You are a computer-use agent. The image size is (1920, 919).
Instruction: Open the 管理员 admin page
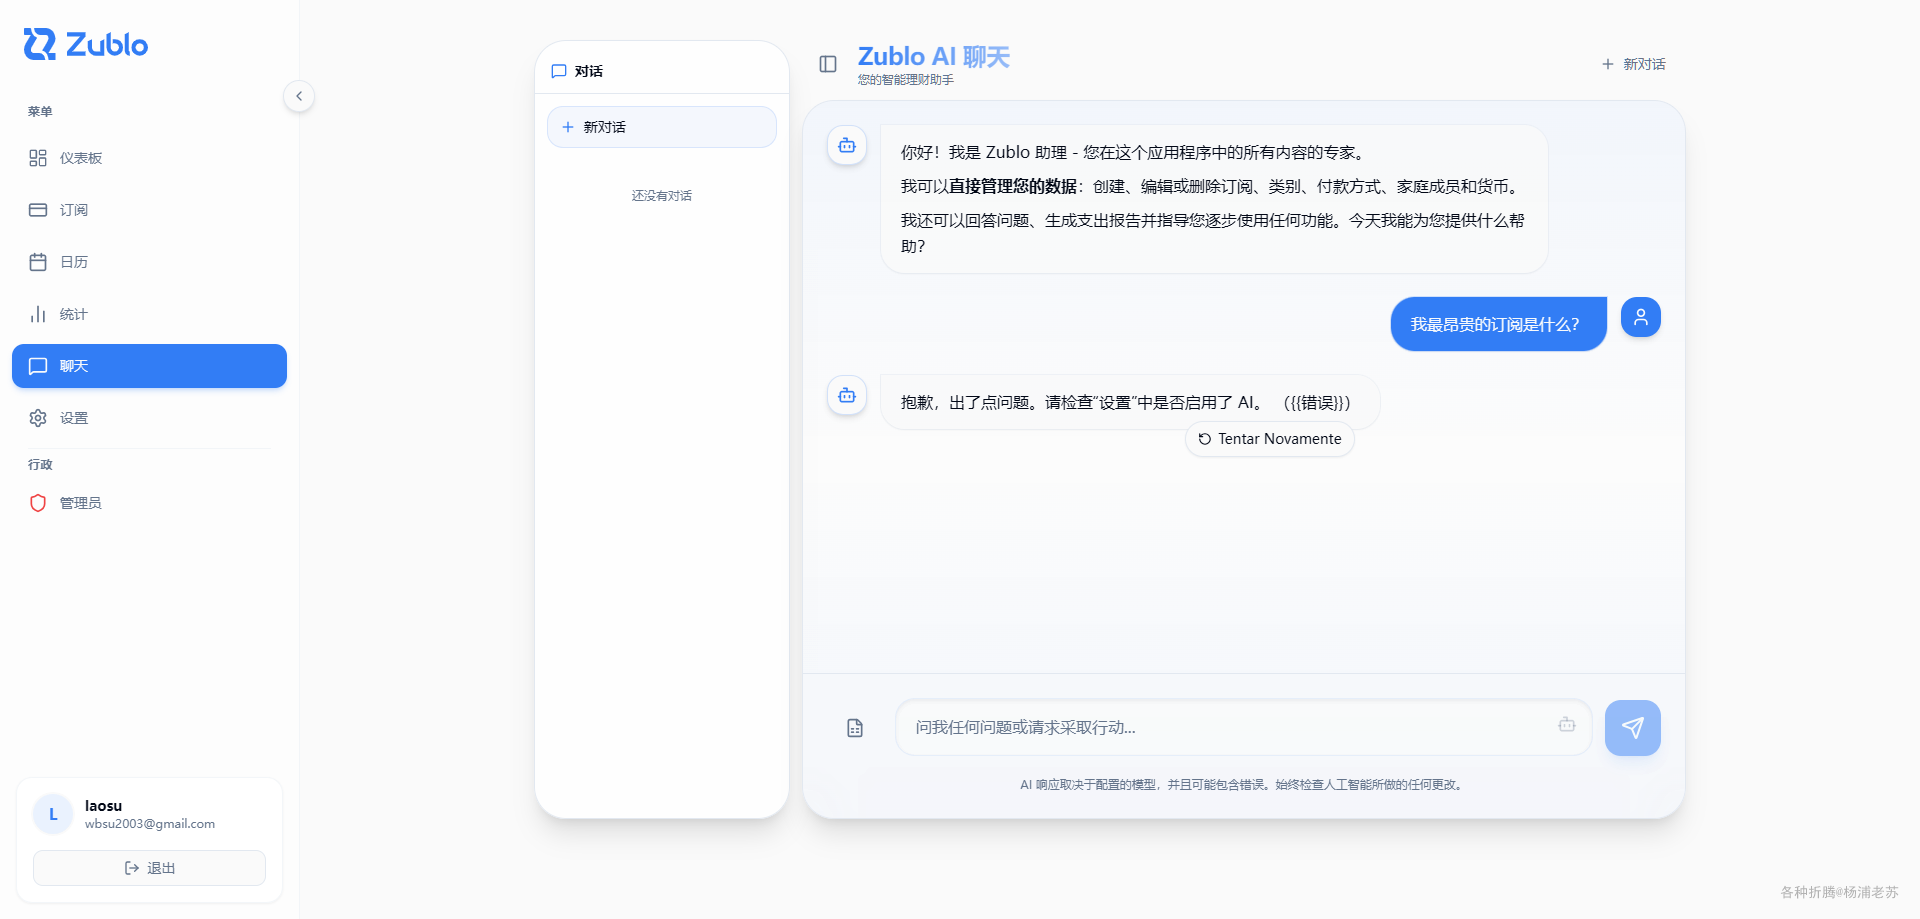click(149, 503)
